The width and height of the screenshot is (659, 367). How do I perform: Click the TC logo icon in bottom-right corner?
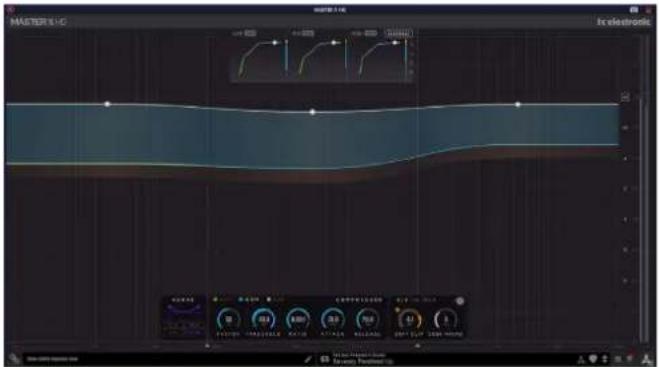646,359
